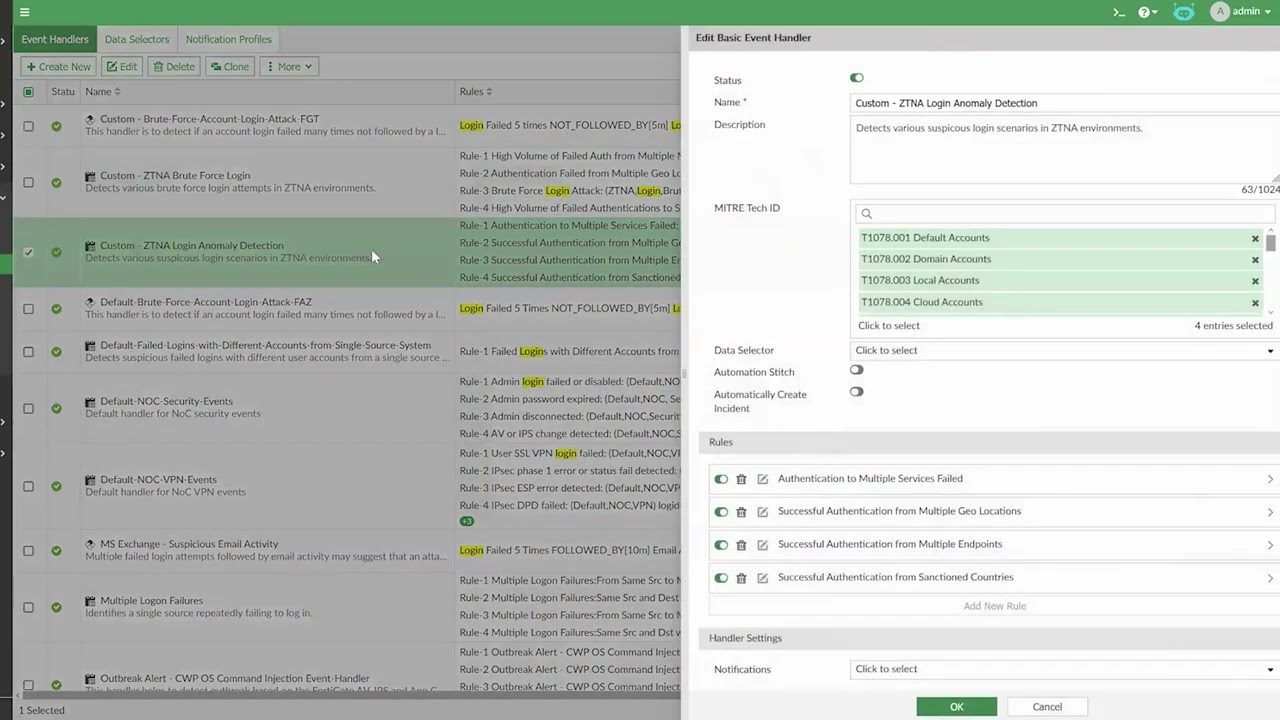The image size is (1280, 720).
Task: Open the hamburger menu in the top bar
Action: click(x=24, y=12)
